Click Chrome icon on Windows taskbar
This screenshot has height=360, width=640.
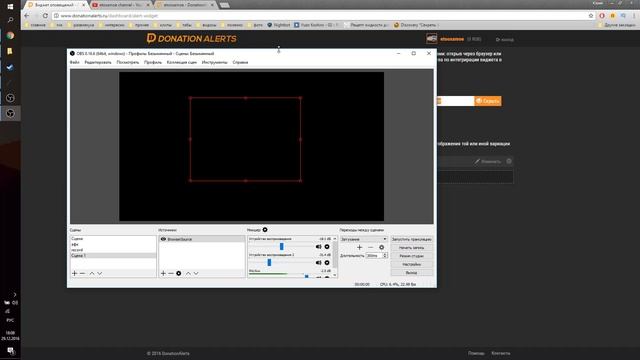[x=10, y=36]
